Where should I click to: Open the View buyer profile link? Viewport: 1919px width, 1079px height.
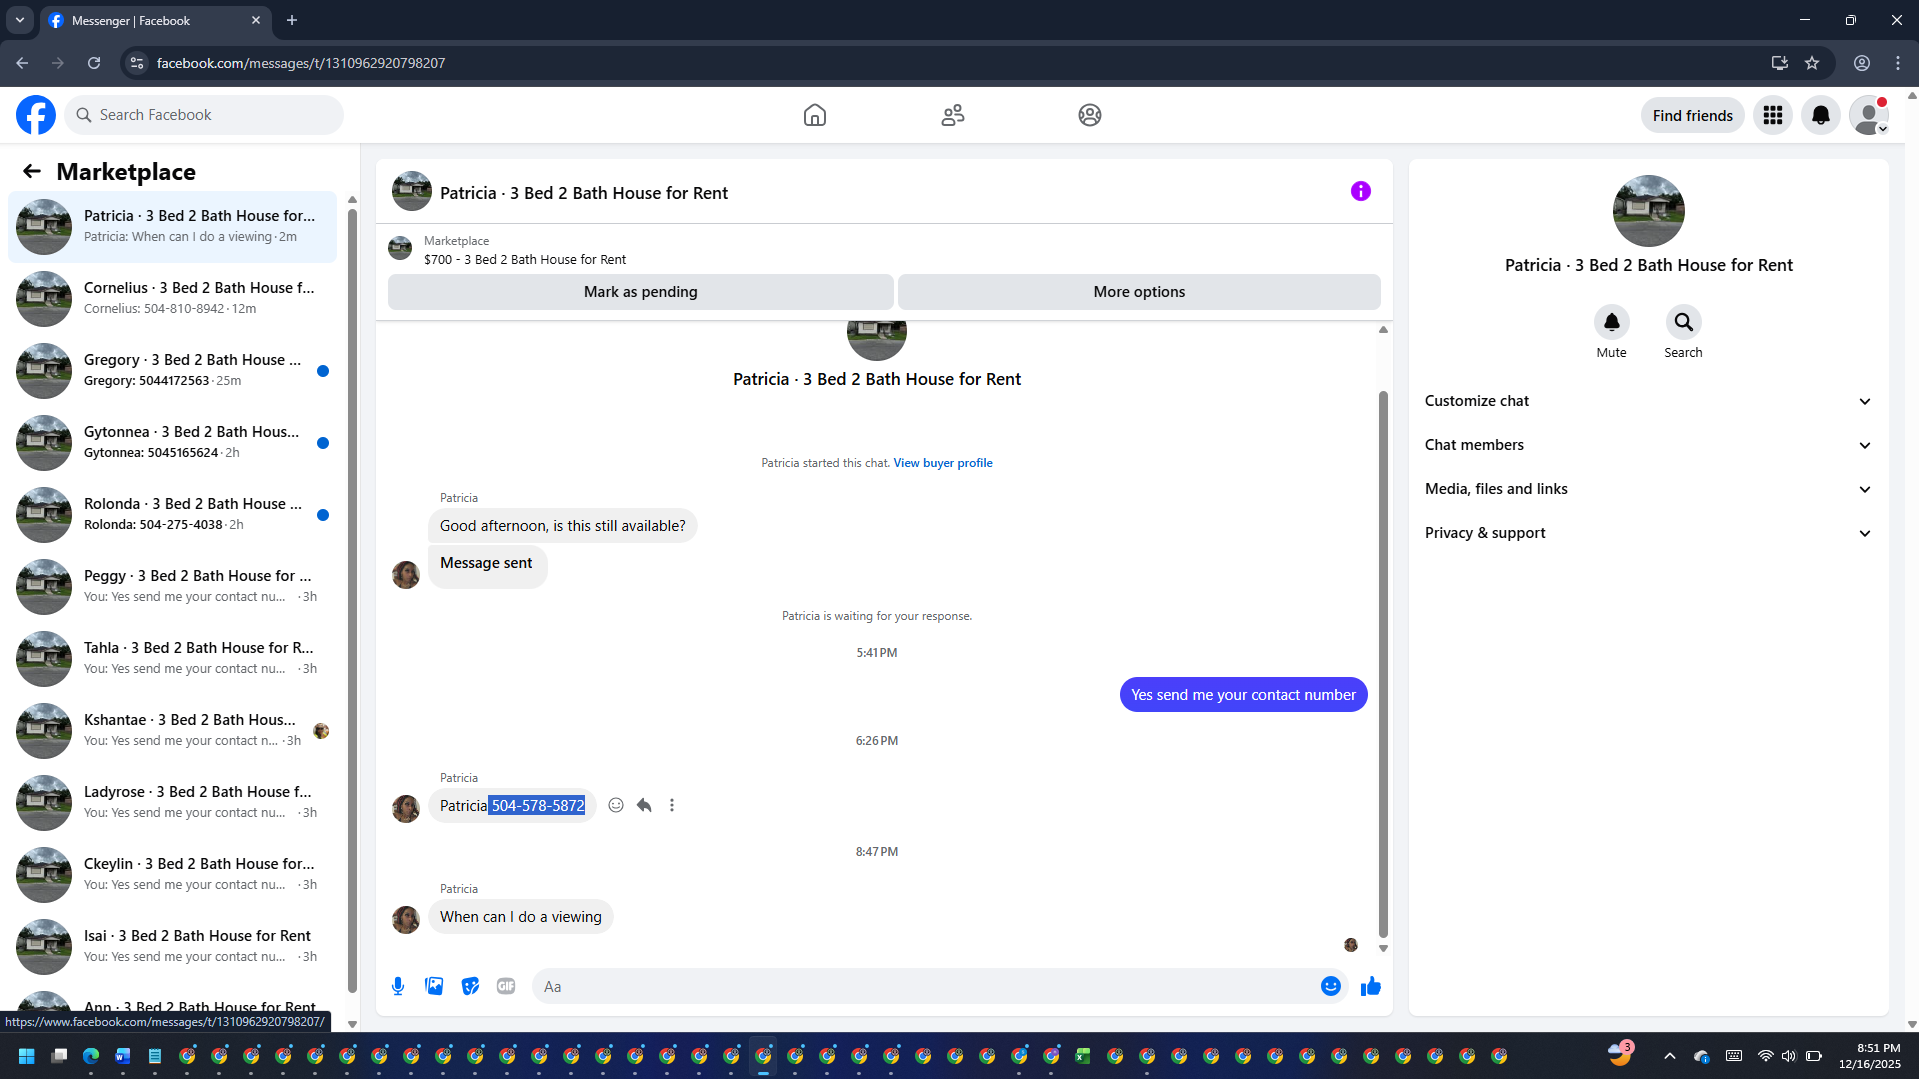coord(943,463)
